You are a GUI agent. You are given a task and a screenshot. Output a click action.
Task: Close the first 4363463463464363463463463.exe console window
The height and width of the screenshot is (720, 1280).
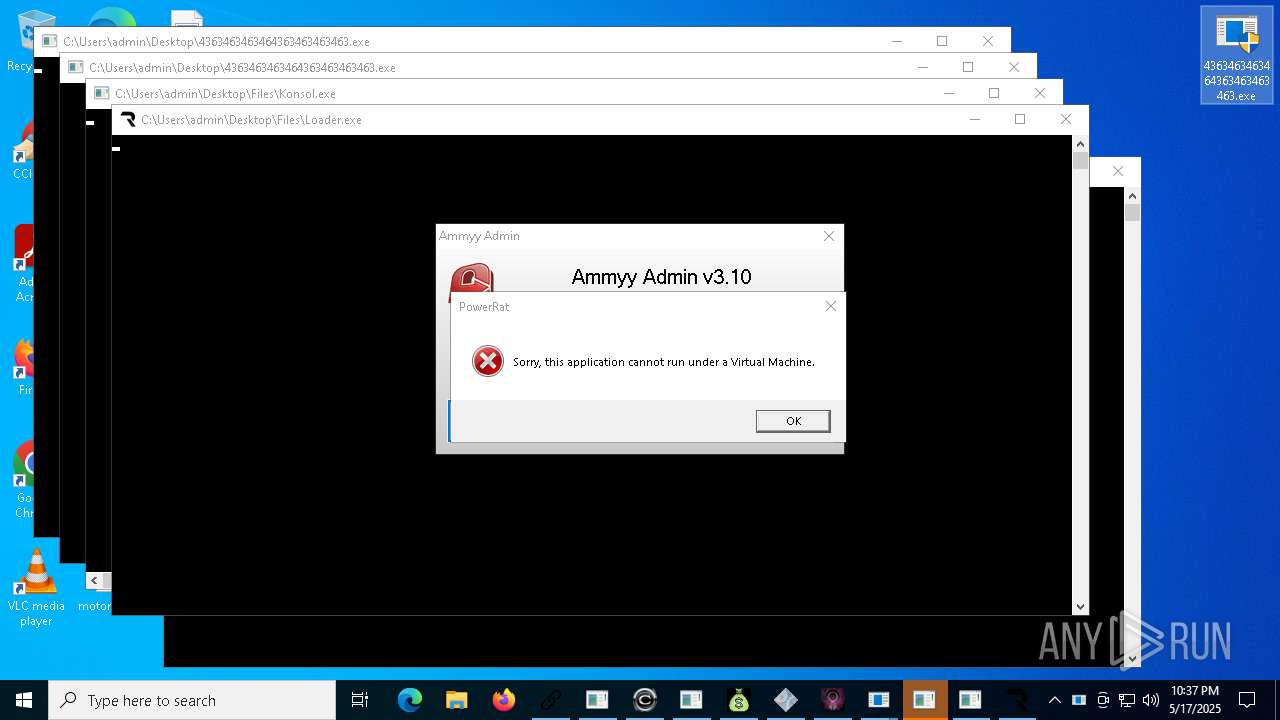988,41
